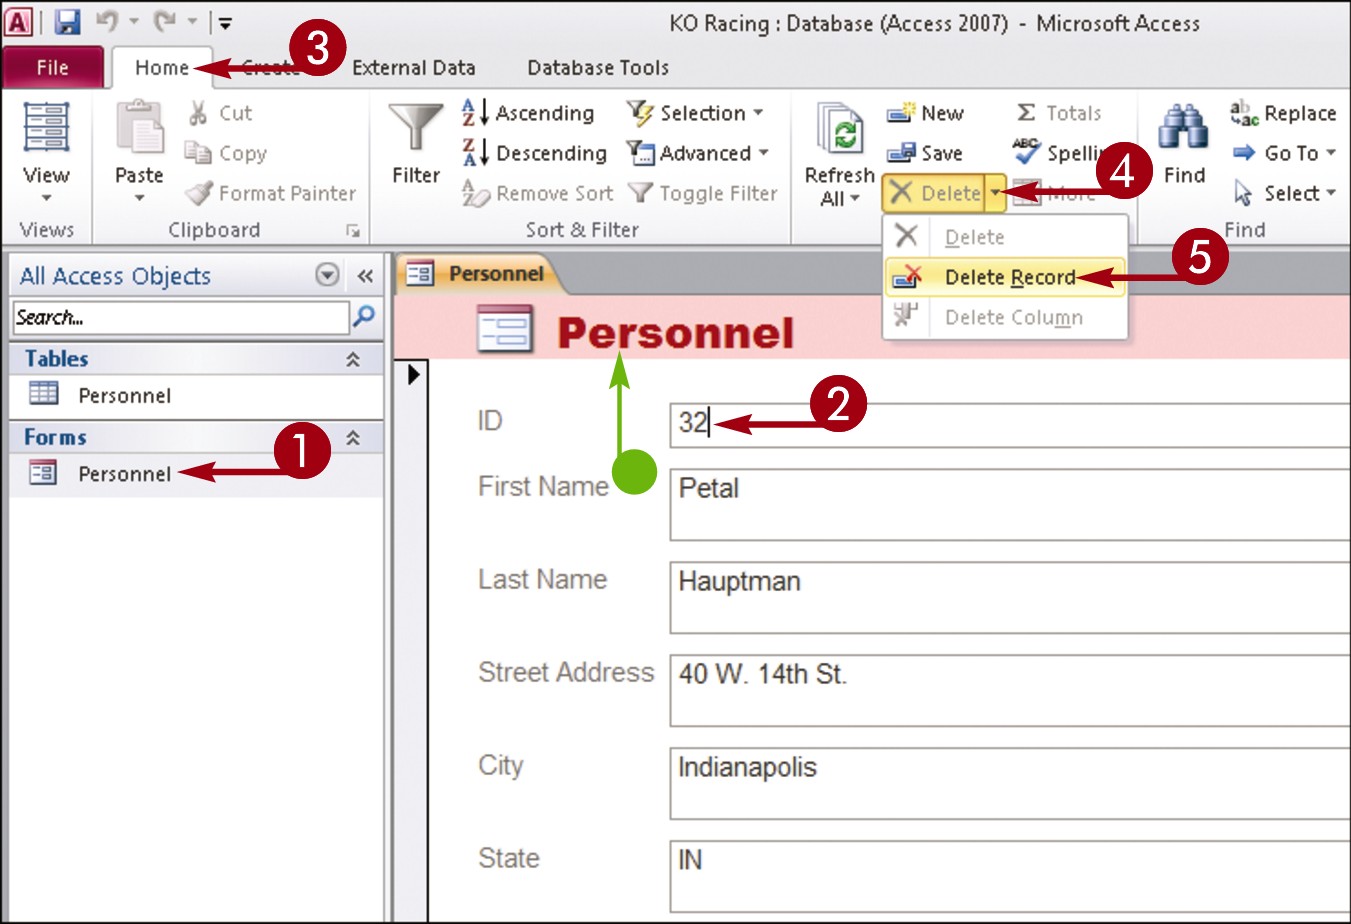Screen dimensions: 1351x924
Task: Open Customize Quick Access Toolbar dropdown
Action: tap(225, 23)
